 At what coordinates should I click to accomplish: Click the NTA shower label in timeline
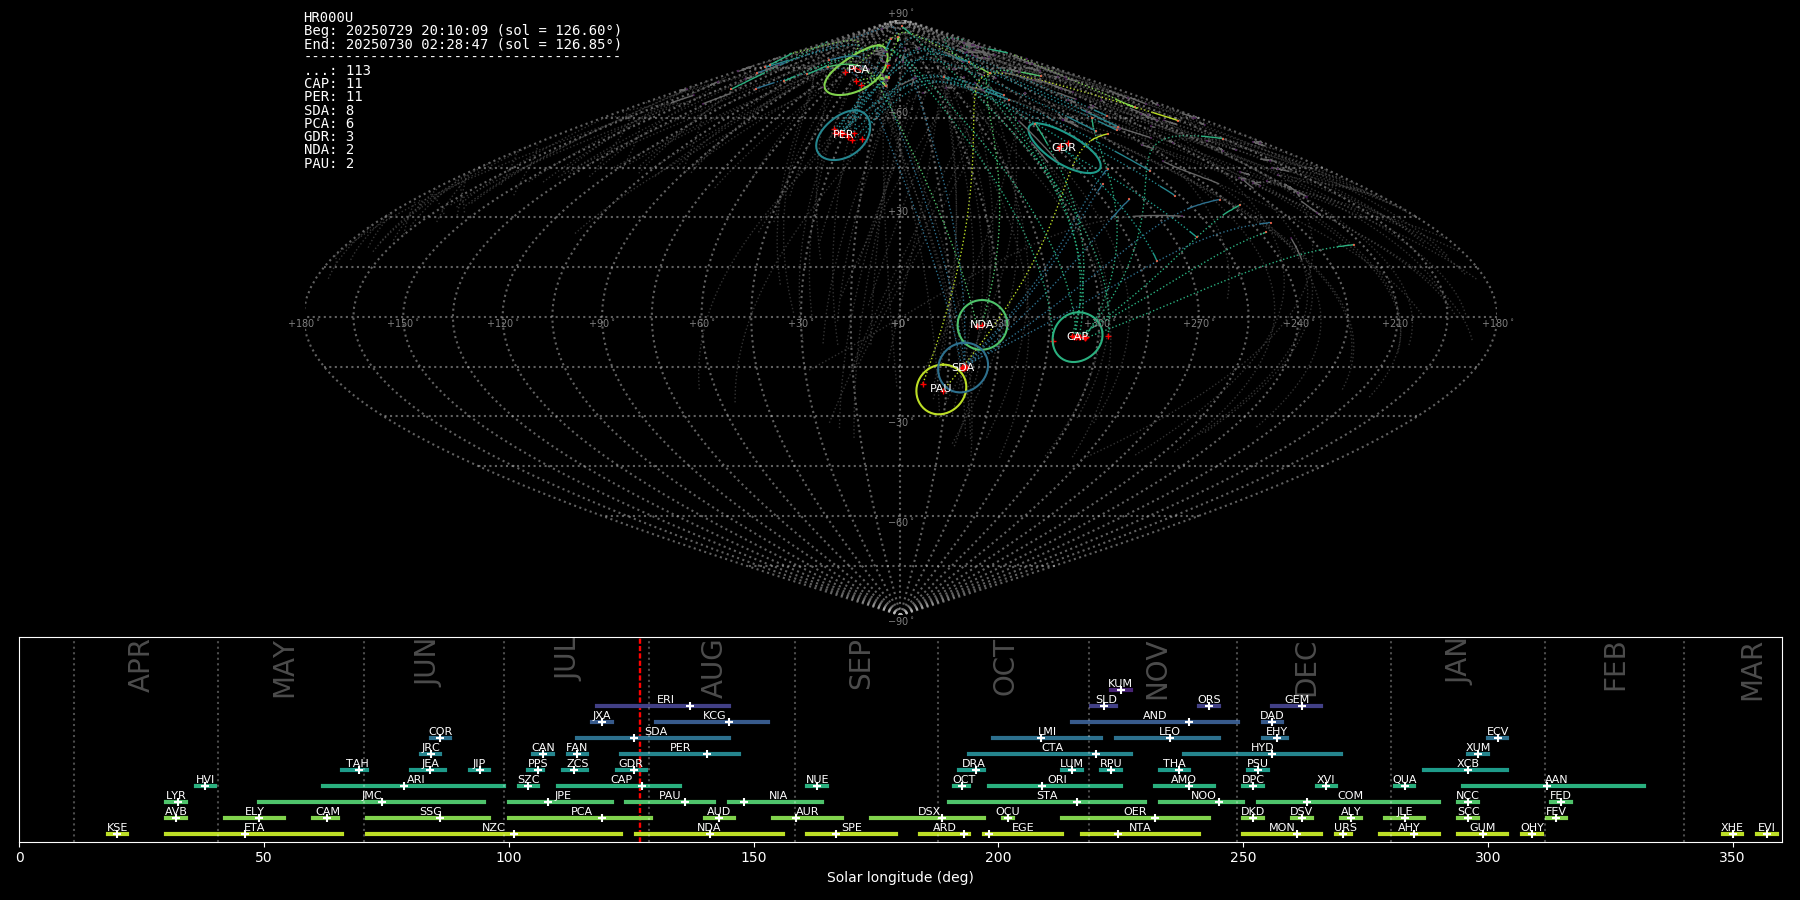1140,828
